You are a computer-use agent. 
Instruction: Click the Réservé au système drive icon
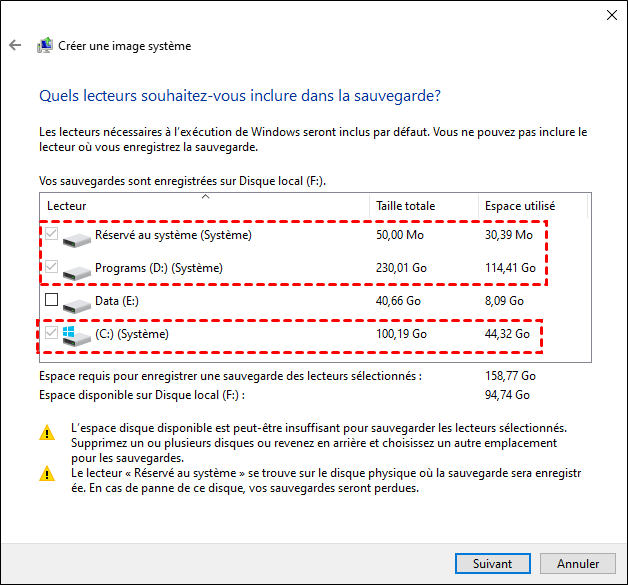click(x=76, y=239)
